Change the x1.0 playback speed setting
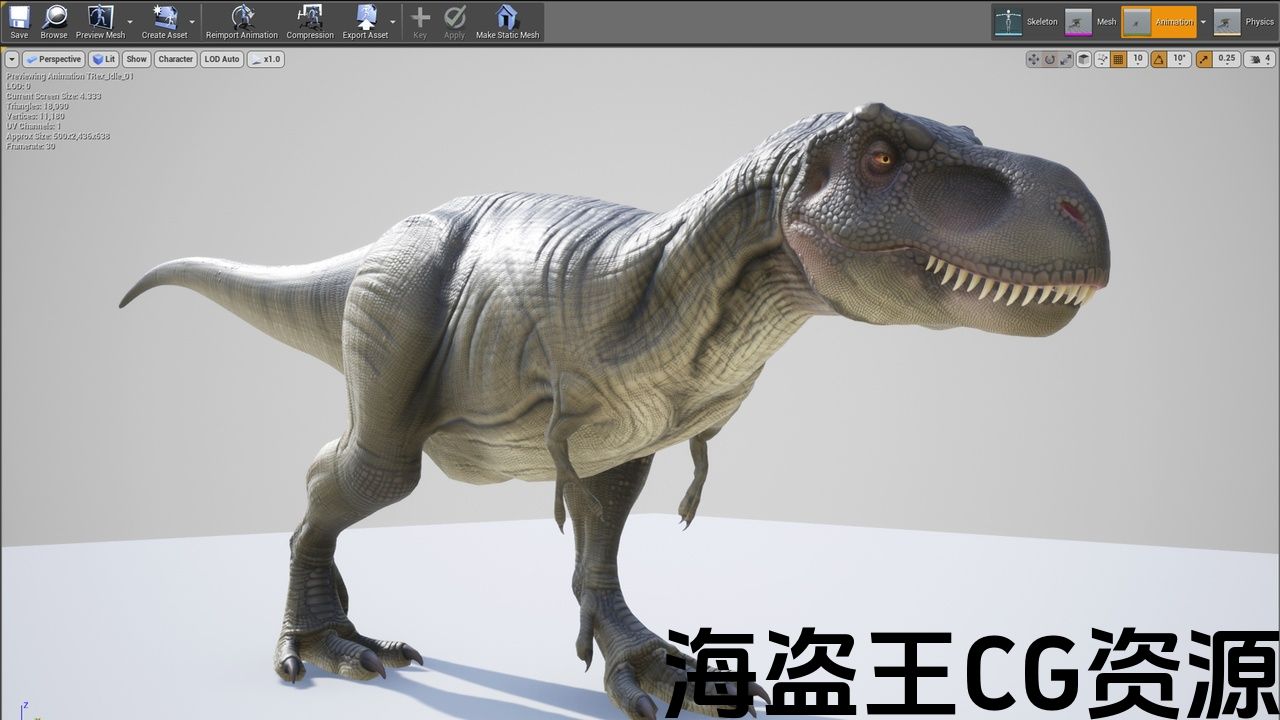The image size is (1280, 720). (x=266, y=59)
